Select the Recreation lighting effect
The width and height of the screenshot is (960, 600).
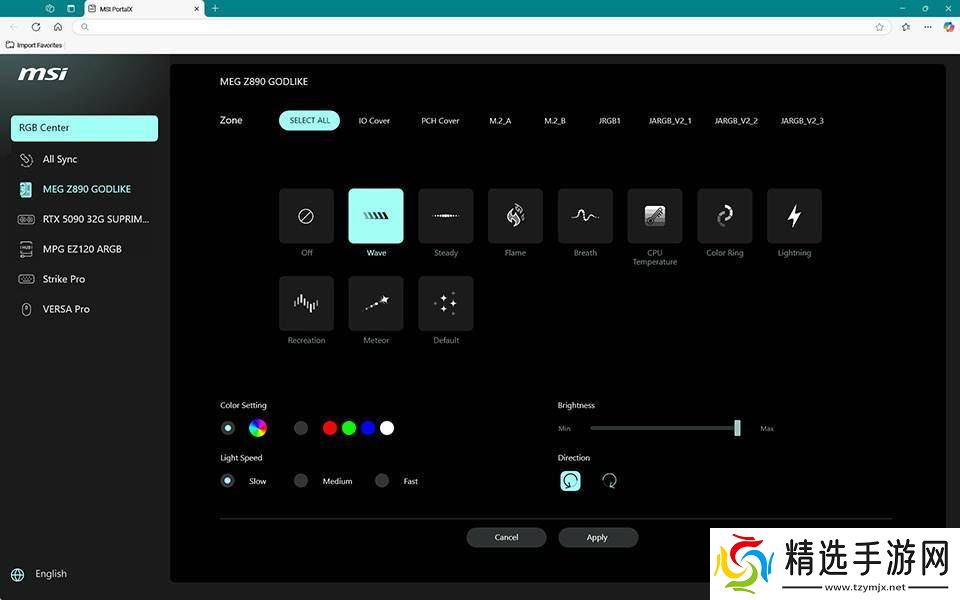coord(306,304)
